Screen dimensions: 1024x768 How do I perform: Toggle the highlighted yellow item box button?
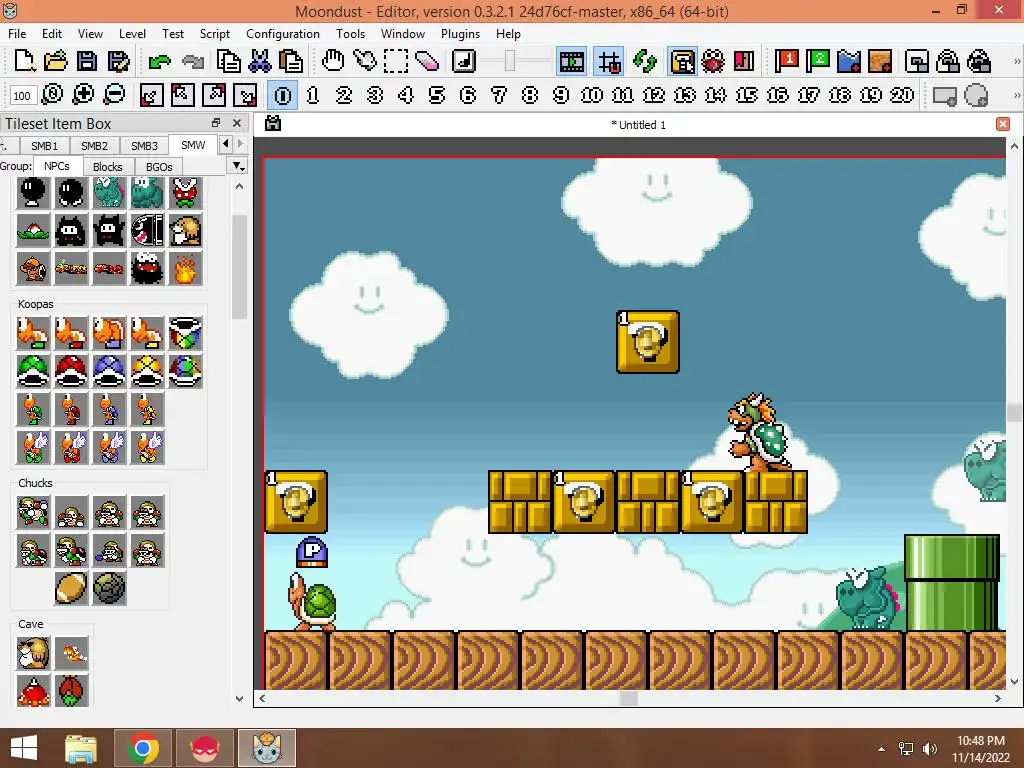(x=682, y=61)
